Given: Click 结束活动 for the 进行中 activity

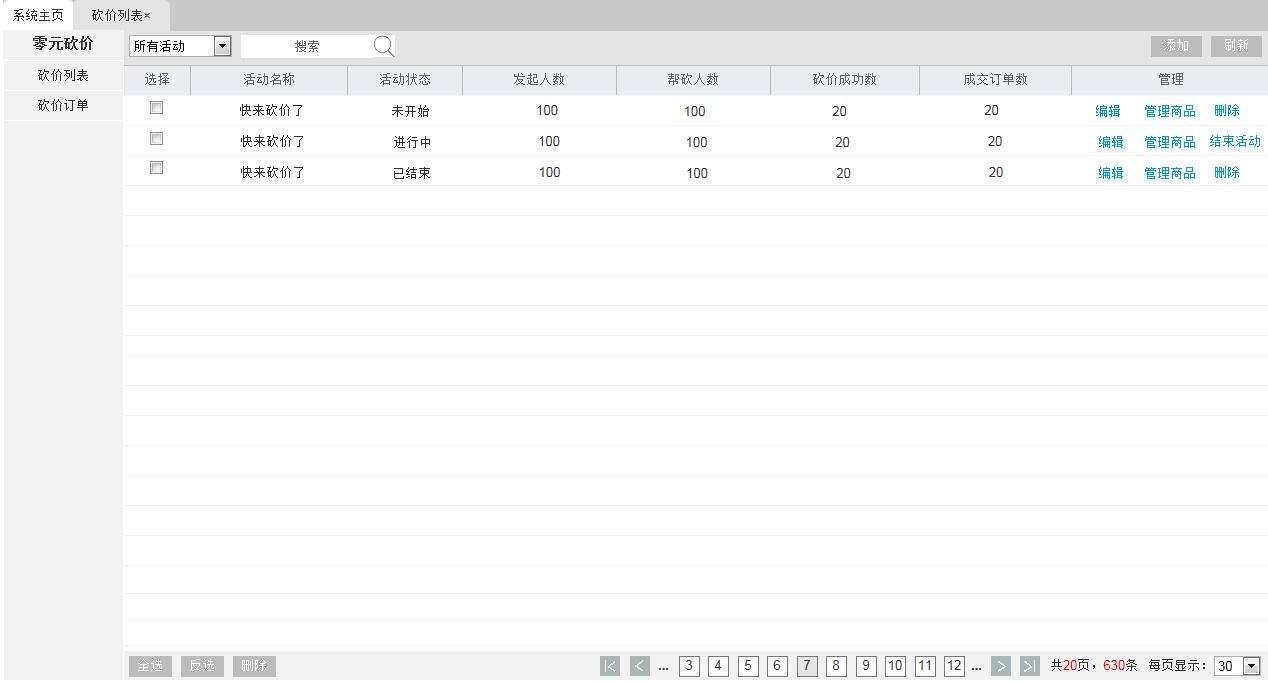Looking at the screenshot, I should pos(1235,142).
